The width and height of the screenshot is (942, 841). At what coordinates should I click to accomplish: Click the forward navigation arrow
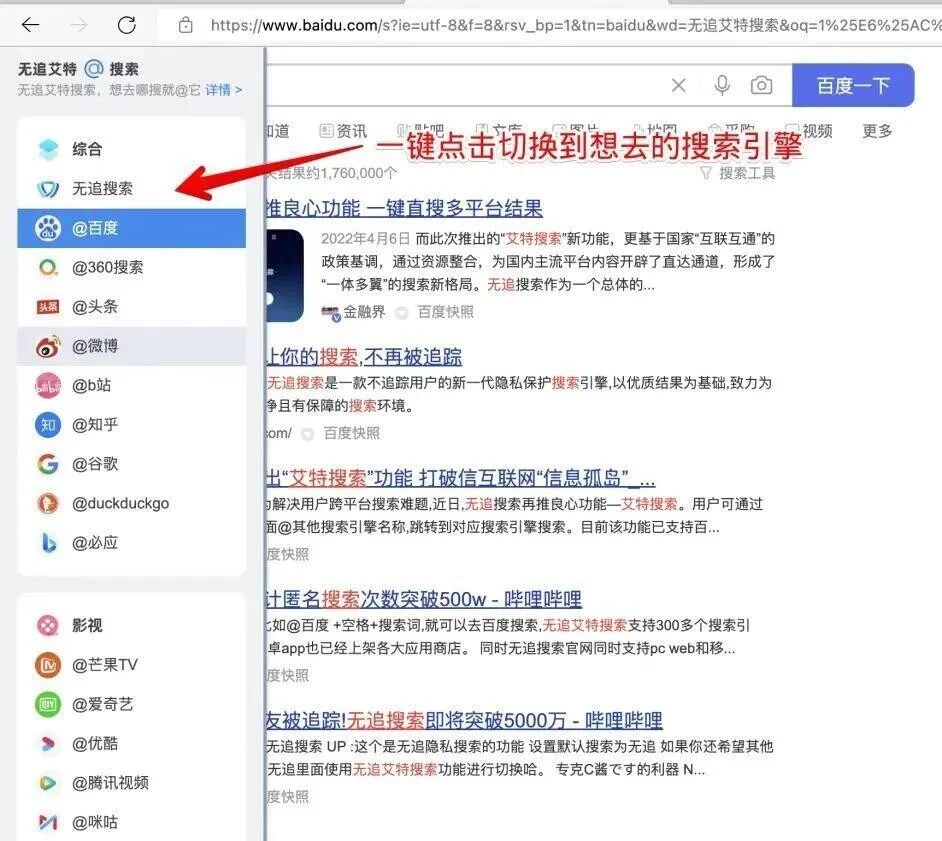pyautogui.click(x=79, y=25)
